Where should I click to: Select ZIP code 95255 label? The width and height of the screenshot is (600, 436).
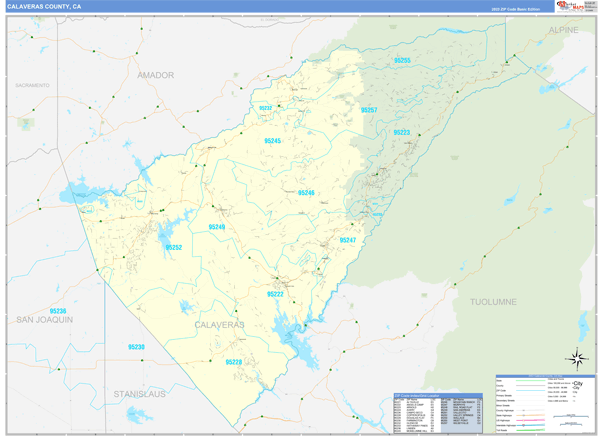401,61
